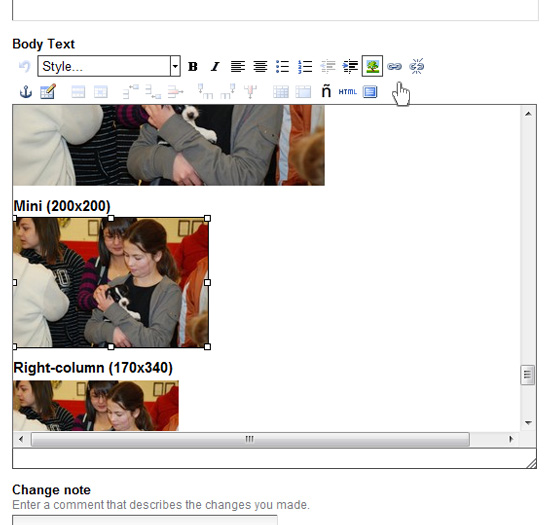Click the Undo arrow icon
Screen dimensions: 550x525
[25, 66]
